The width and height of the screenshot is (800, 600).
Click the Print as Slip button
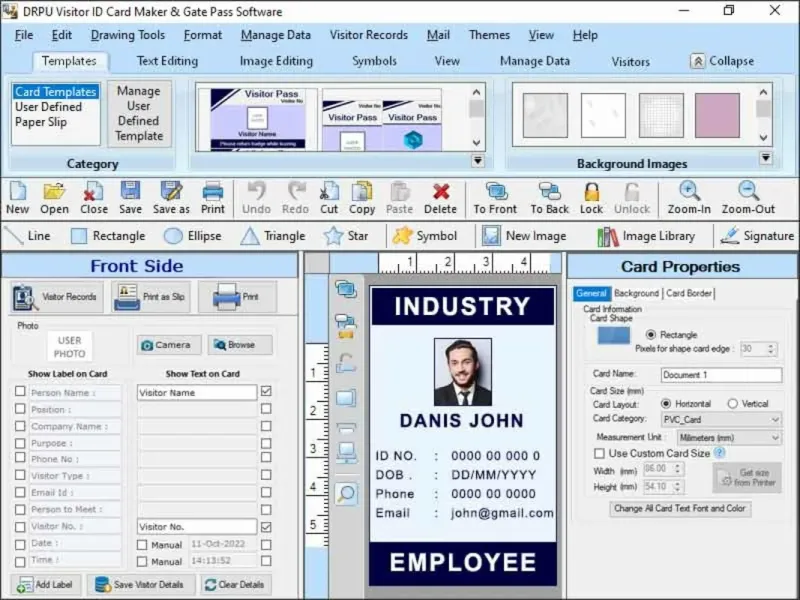point(151,296)
